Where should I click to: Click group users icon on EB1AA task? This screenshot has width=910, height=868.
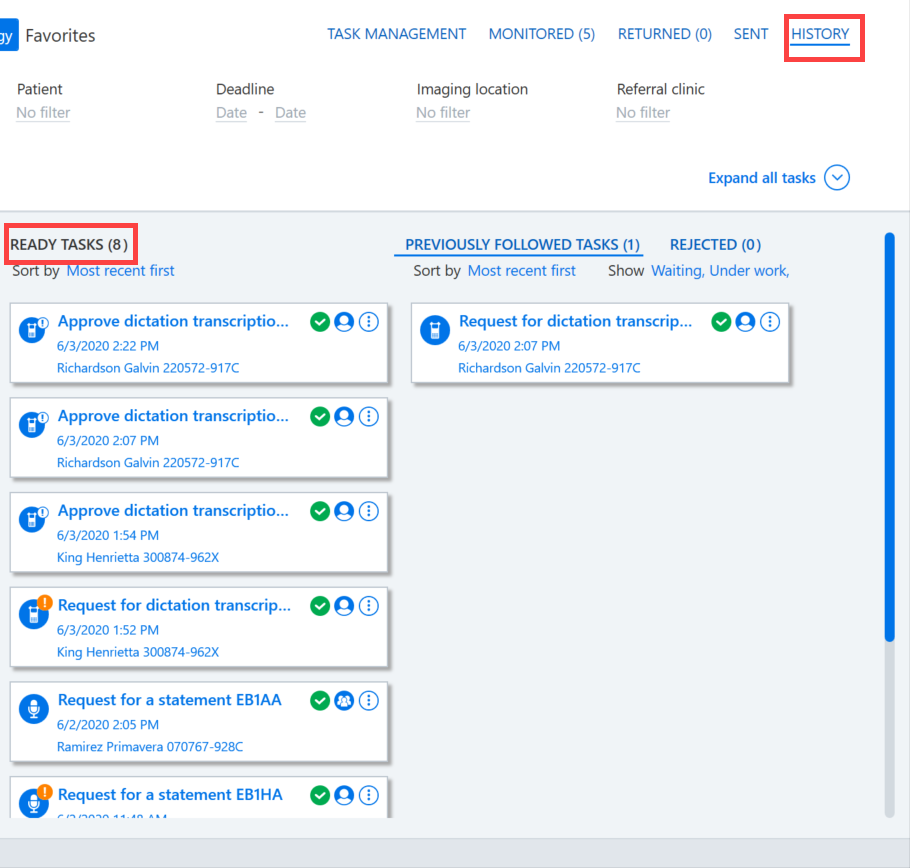(x=344, y=700)
